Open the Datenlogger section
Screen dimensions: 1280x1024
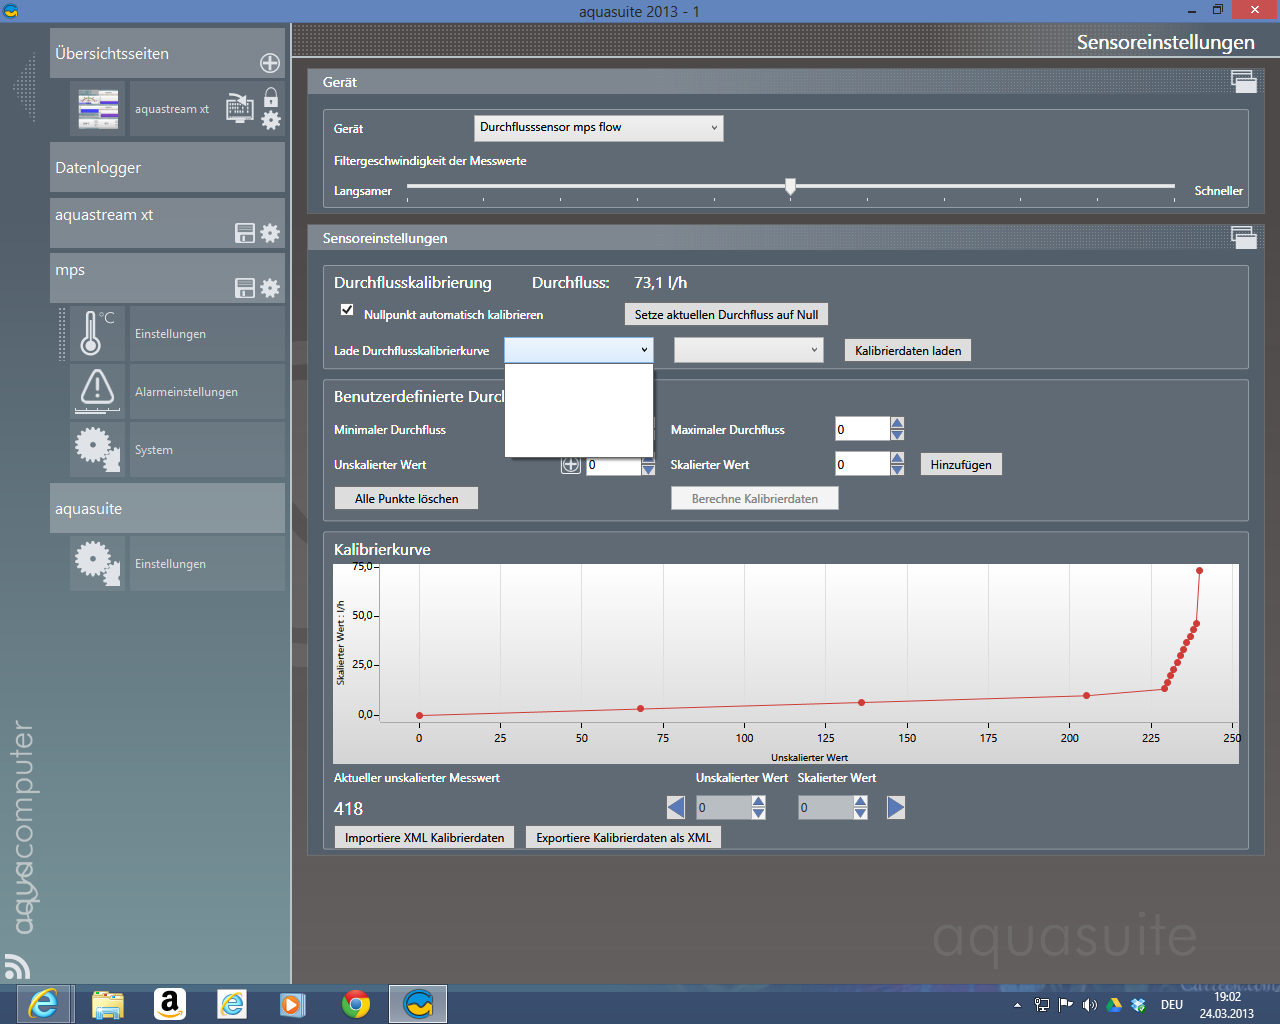167,168
